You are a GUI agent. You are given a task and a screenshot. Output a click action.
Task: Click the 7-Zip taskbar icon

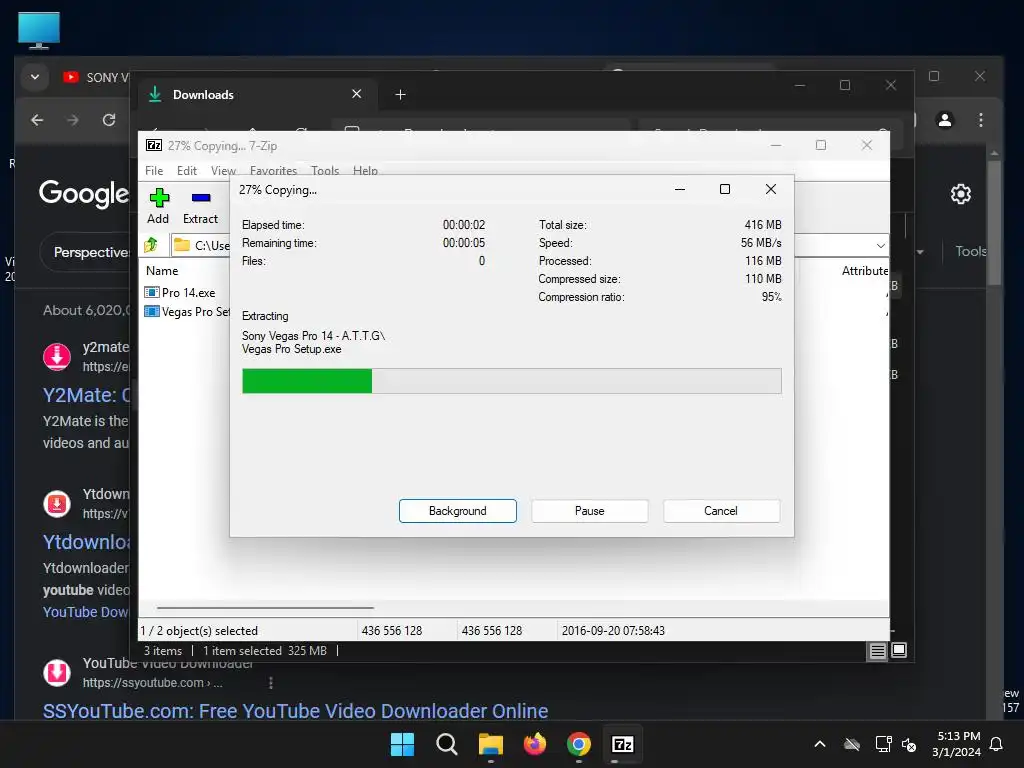point(622,744)
